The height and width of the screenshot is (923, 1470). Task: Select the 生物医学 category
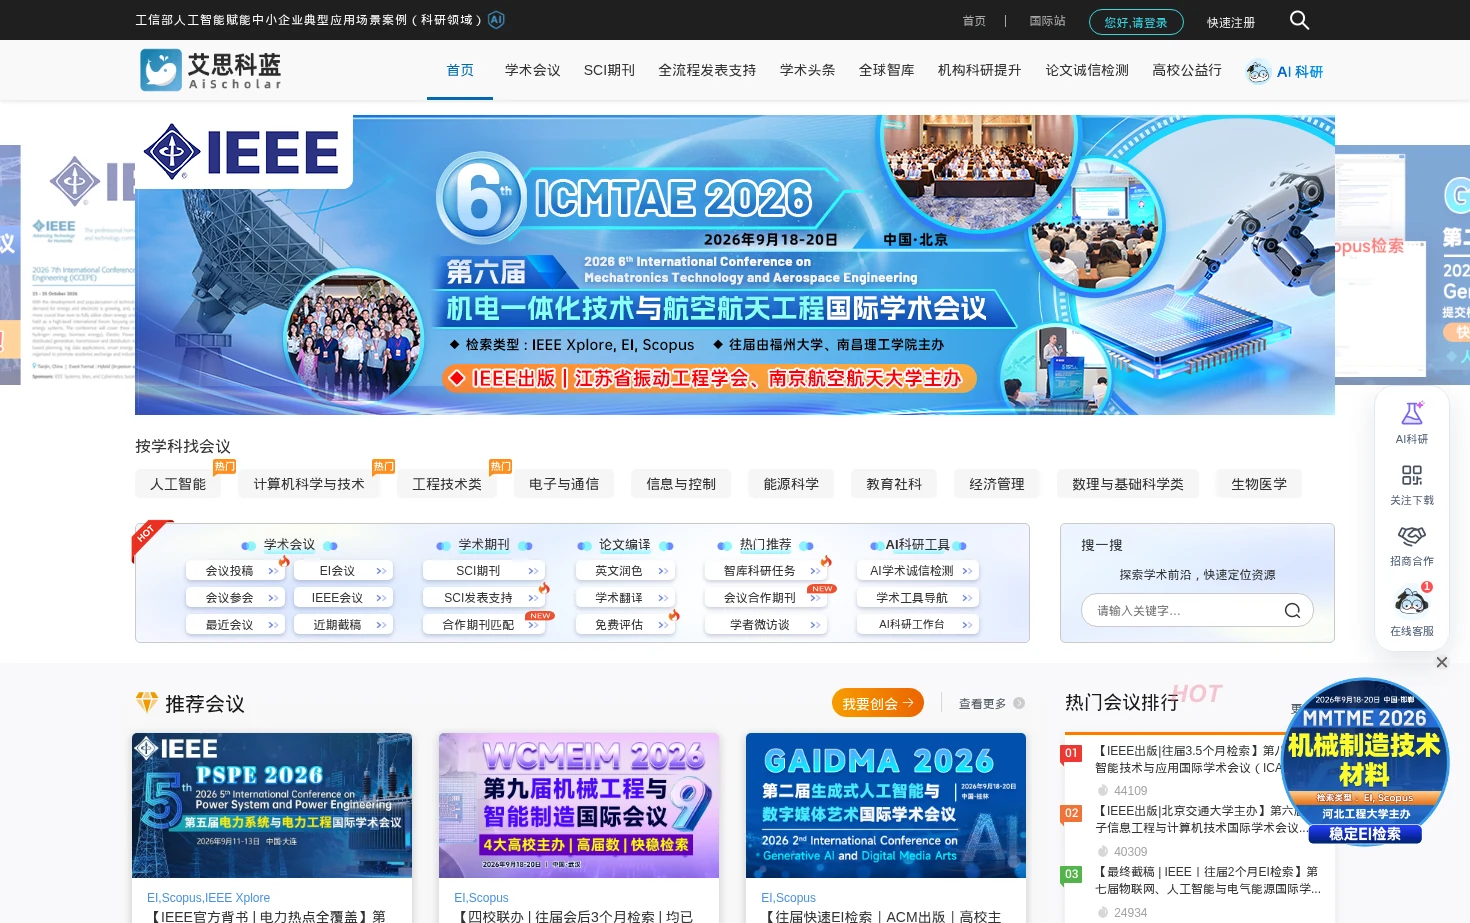click(x=1259, y=484)
